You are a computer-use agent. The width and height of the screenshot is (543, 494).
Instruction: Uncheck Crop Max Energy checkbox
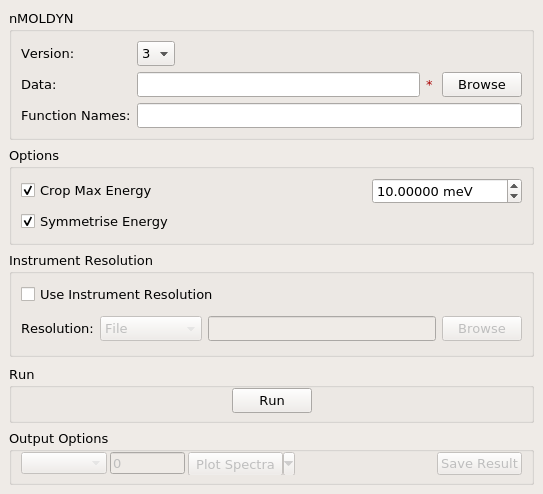[28, 190]
